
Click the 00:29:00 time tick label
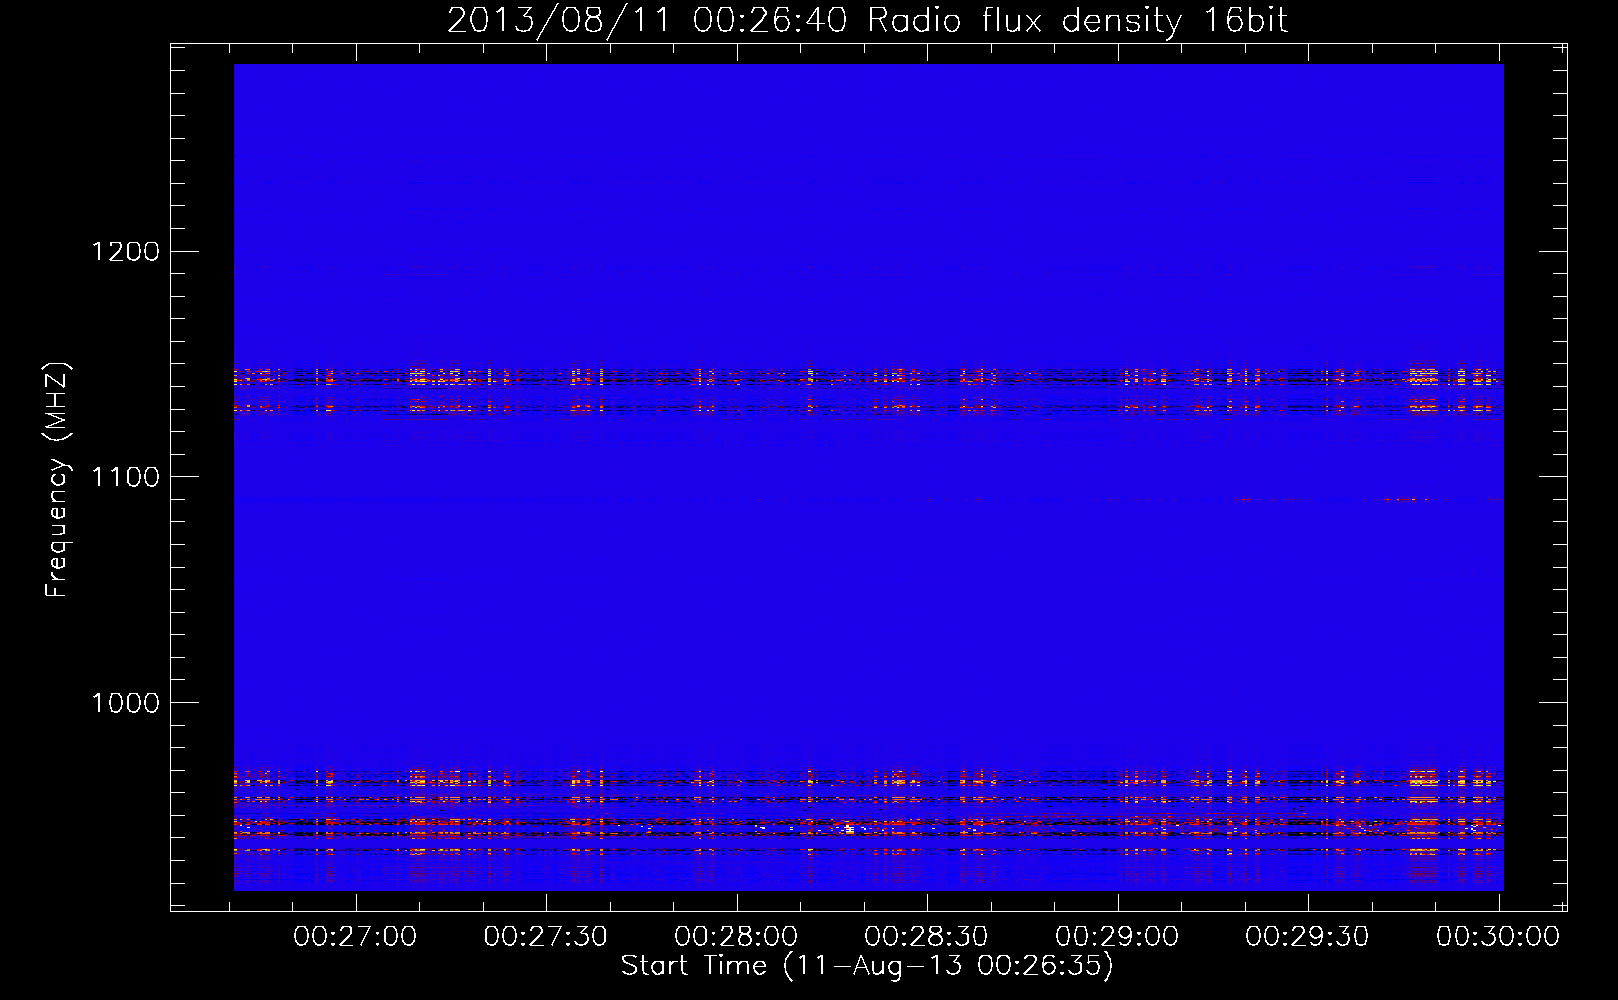coord(1117,937)
